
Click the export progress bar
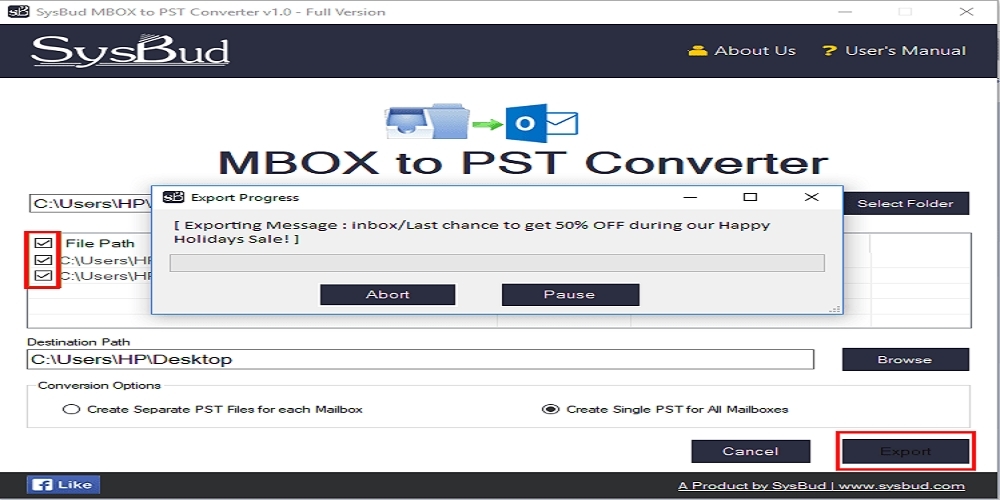(497, 263)
